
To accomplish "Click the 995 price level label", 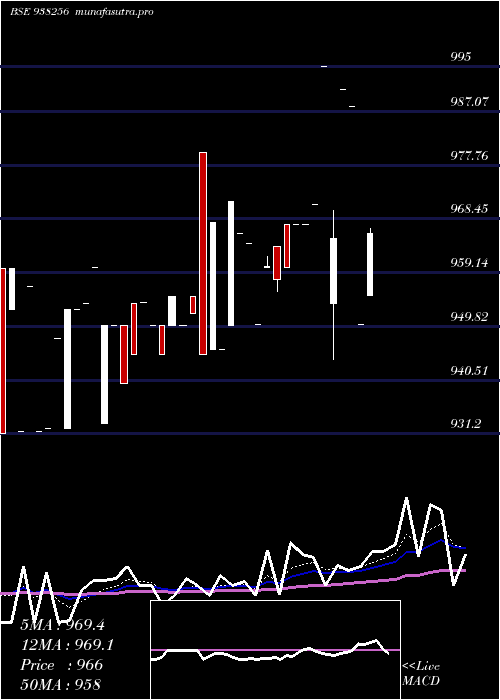I will pyautogui.click(x=461, y=57).
